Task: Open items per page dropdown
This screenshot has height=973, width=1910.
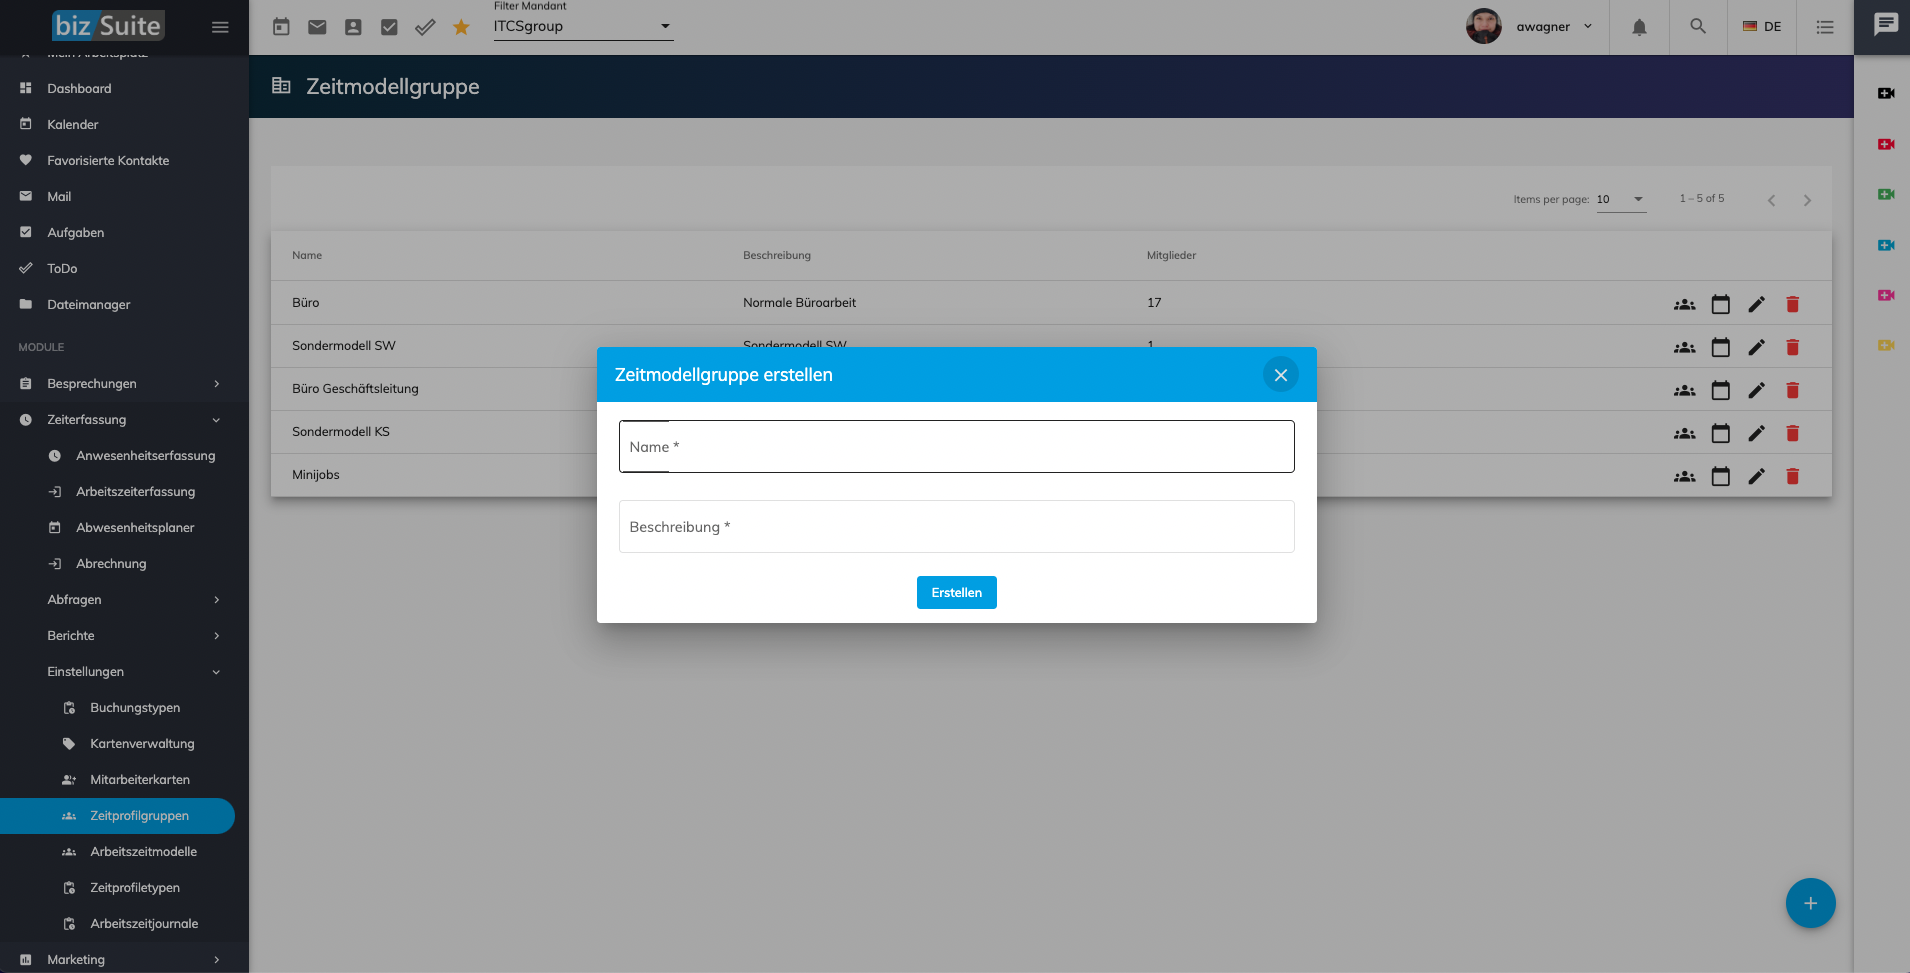Action: click(1620, 199)
